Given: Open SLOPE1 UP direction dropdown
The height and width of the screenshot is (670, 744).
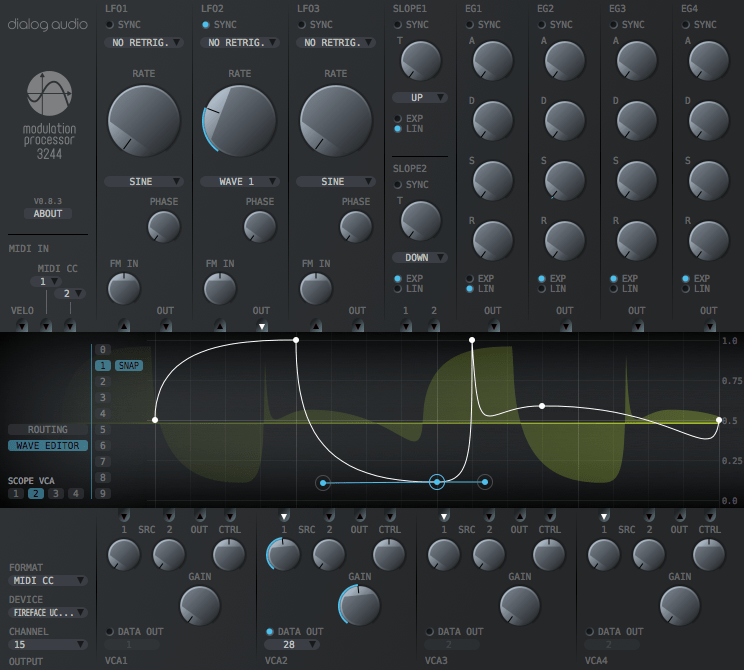Looking at the screenshot, I should click(x=419, y=98).
